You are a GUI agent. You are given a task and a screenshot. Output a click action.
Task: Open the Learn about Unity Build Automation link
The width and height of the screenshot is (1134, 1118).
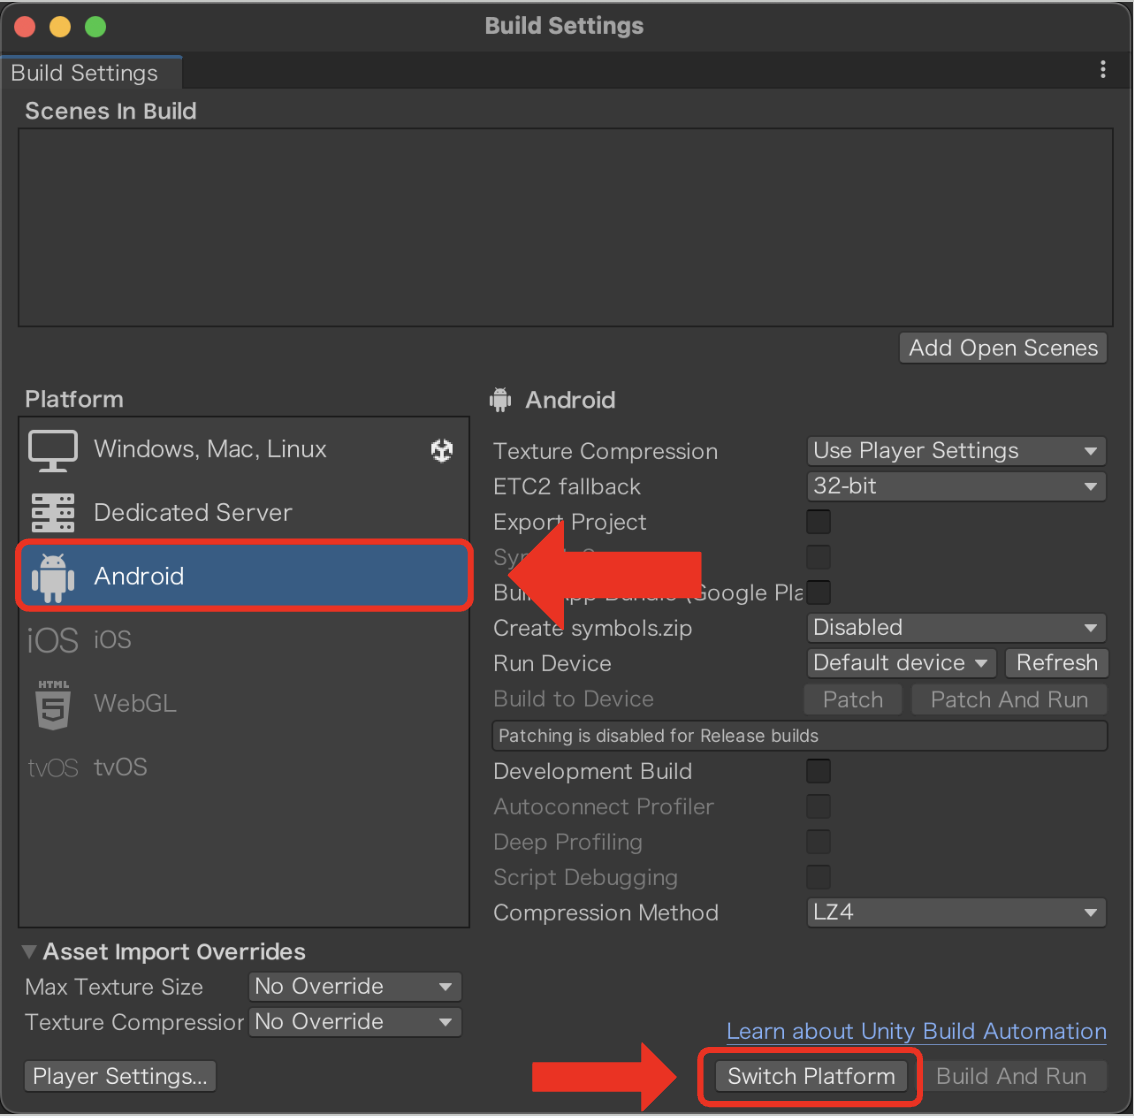click(916, 1032)
